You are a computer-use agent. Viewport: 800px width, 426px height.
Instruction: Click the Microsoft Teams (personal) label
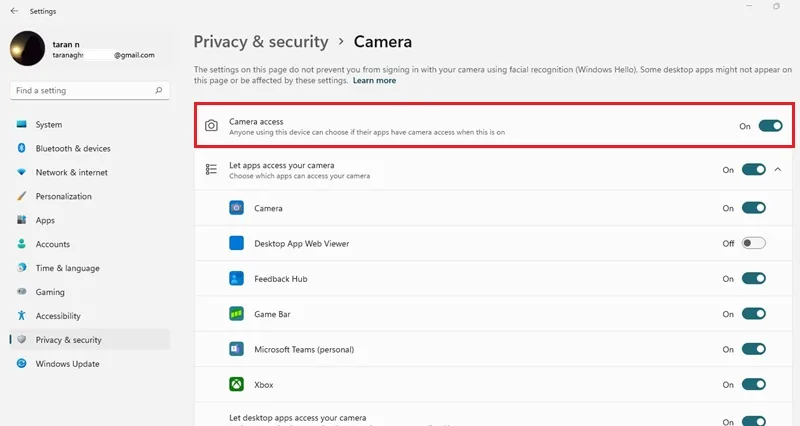[304, 349]
